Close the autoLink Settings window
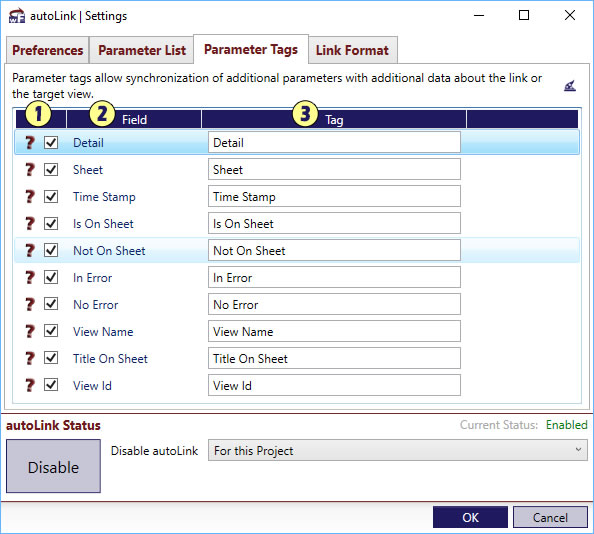This screenshot has height=534, width=594. (x=570, y=15)
